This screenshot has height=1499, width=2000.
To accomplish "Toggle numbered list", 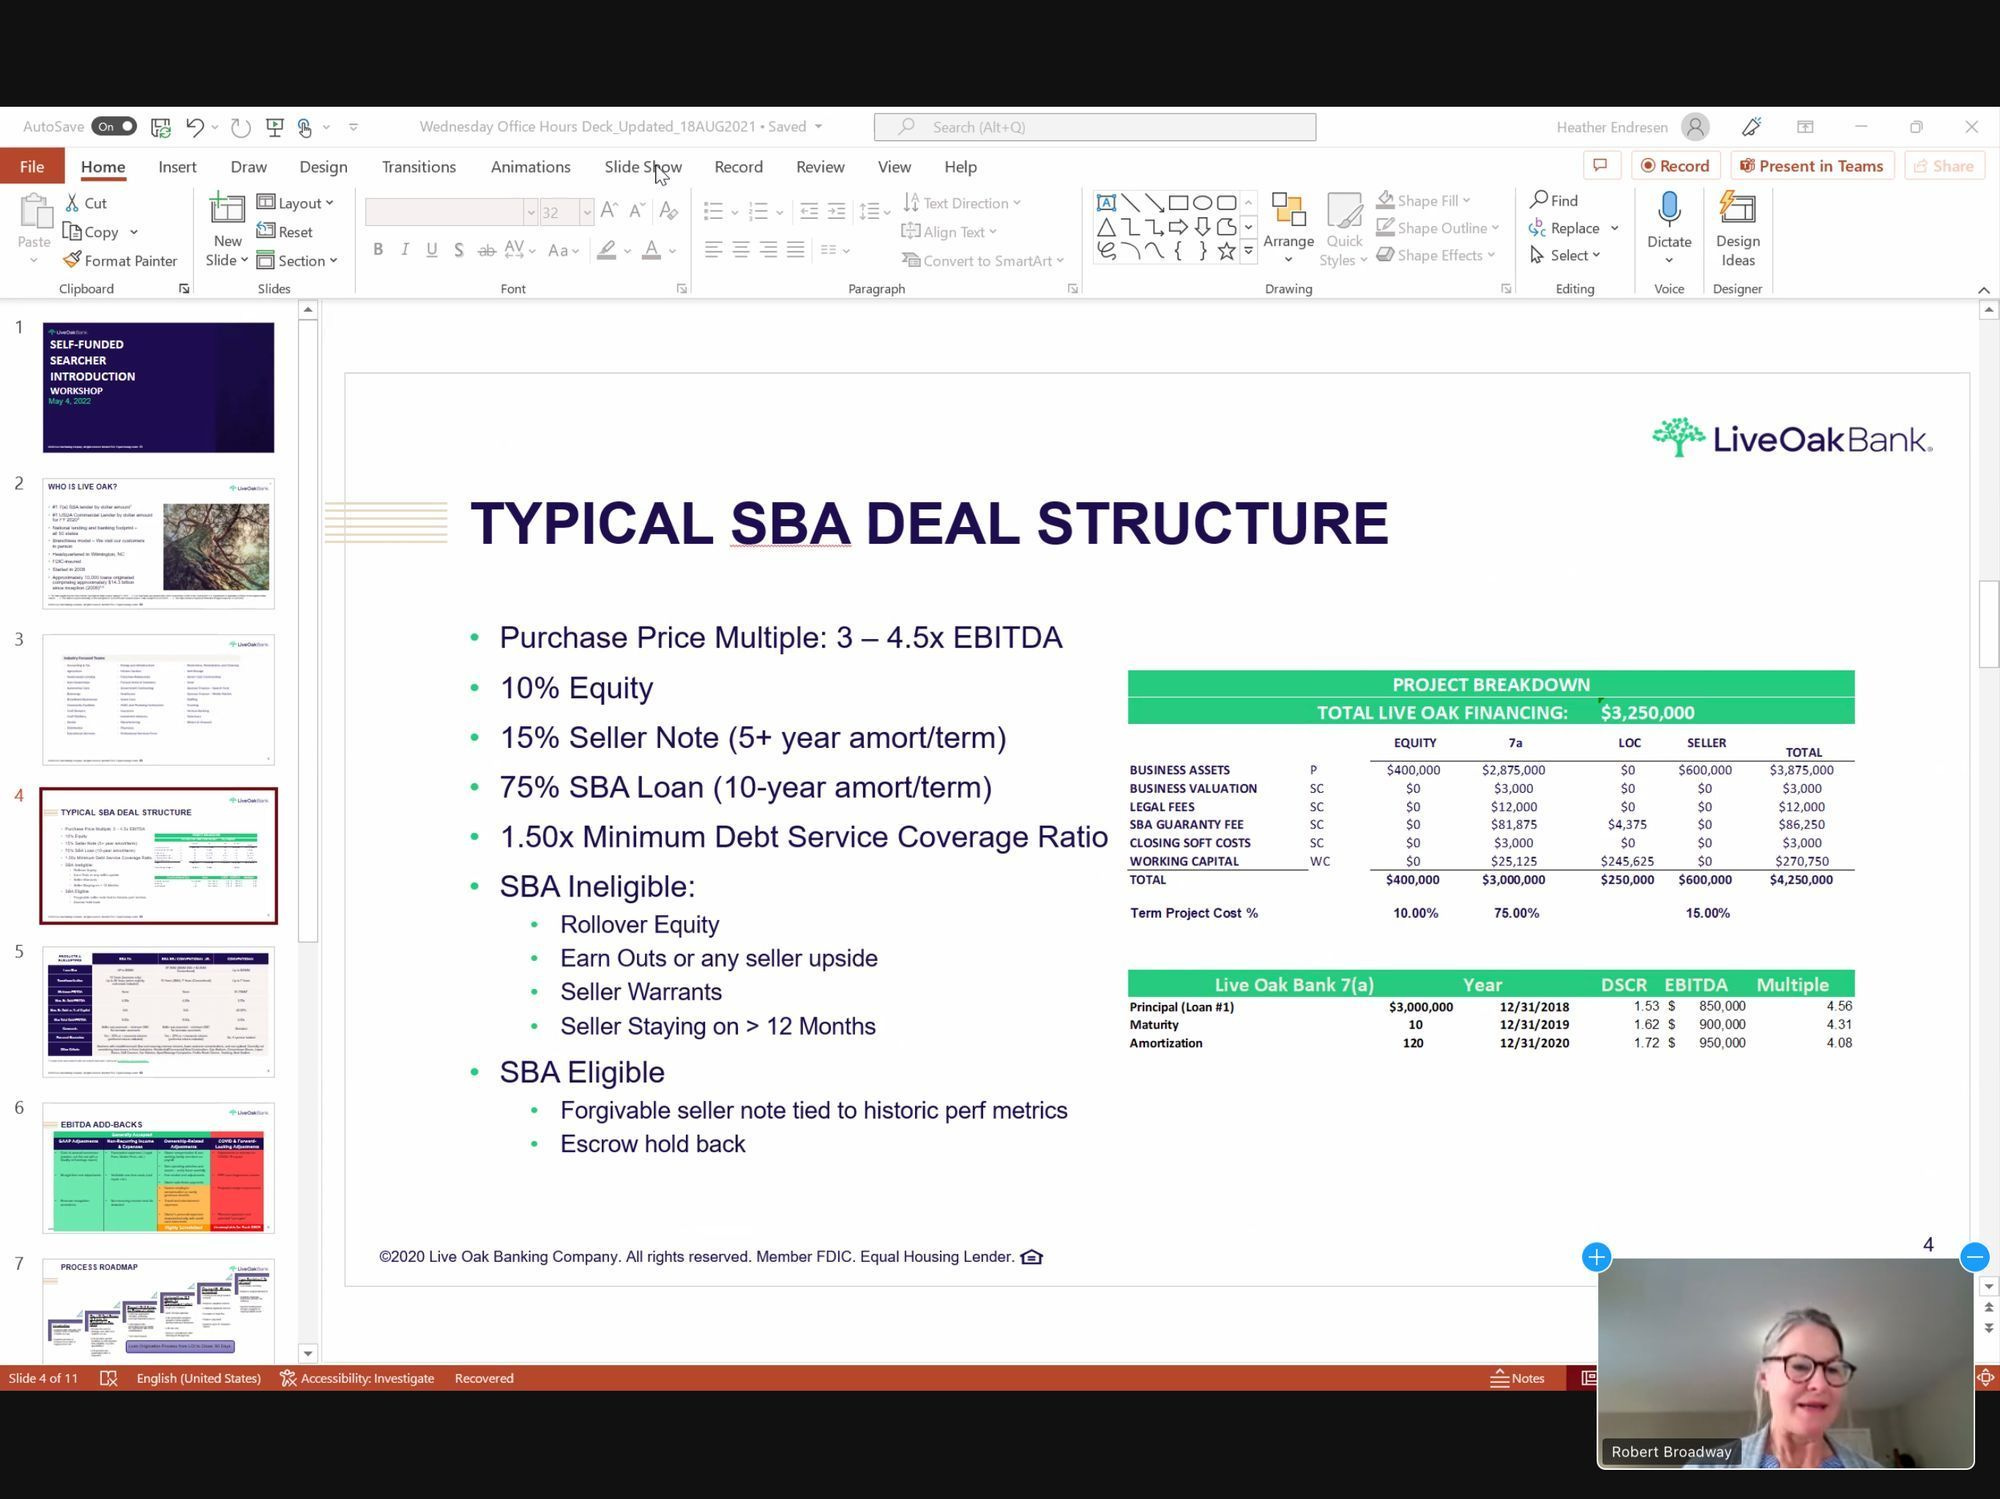I will coord(758,211).
